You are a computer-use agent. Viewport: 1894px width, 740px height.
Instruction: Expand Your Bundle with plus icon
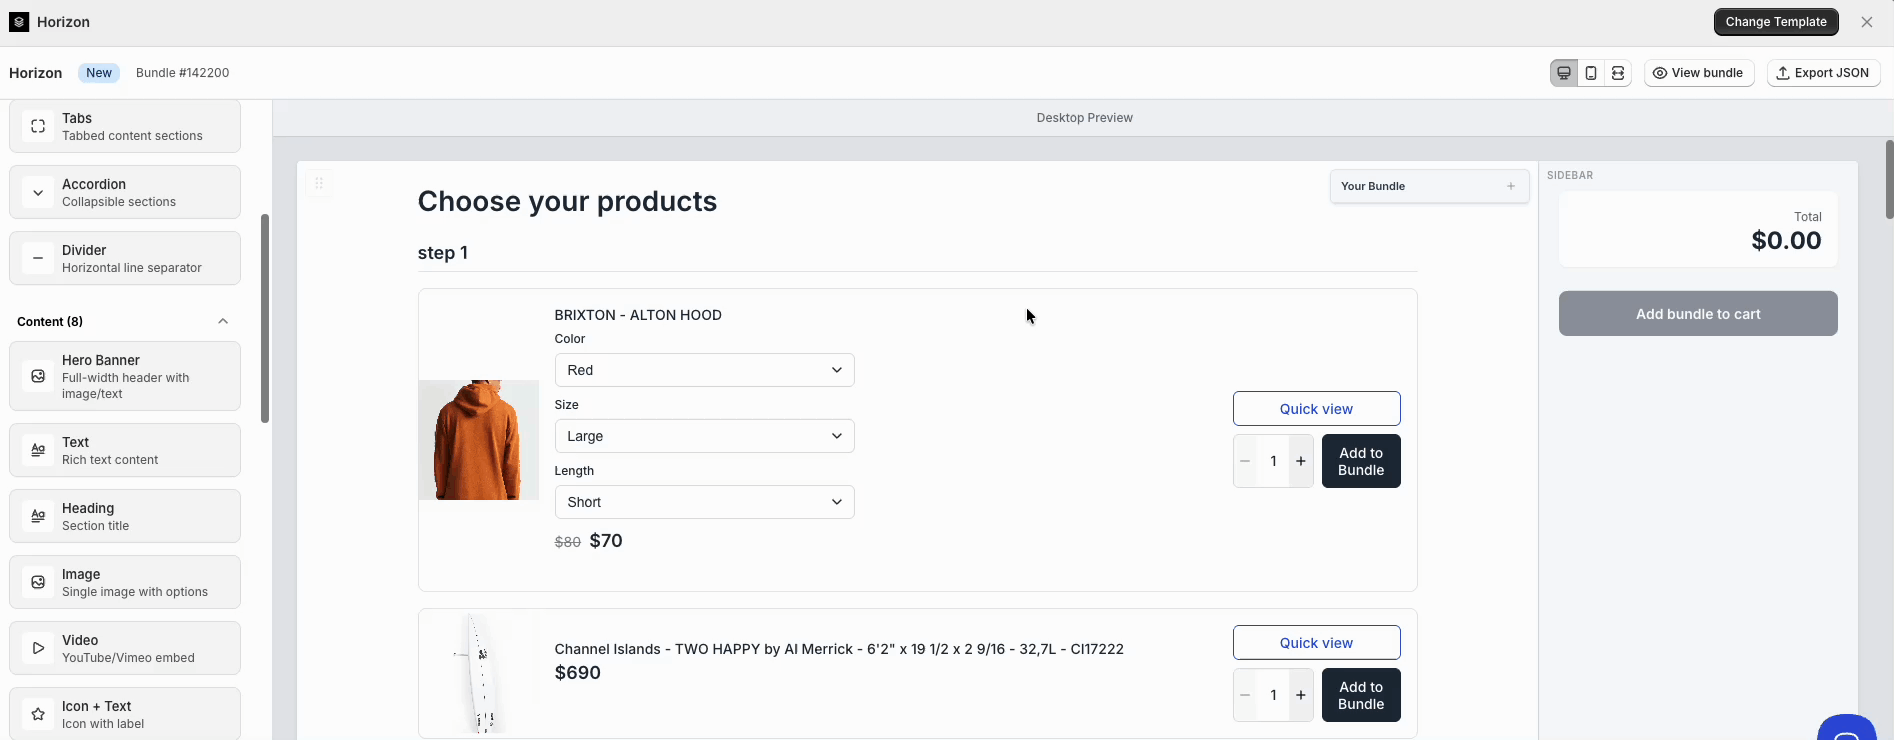(x=1511, y=186)
